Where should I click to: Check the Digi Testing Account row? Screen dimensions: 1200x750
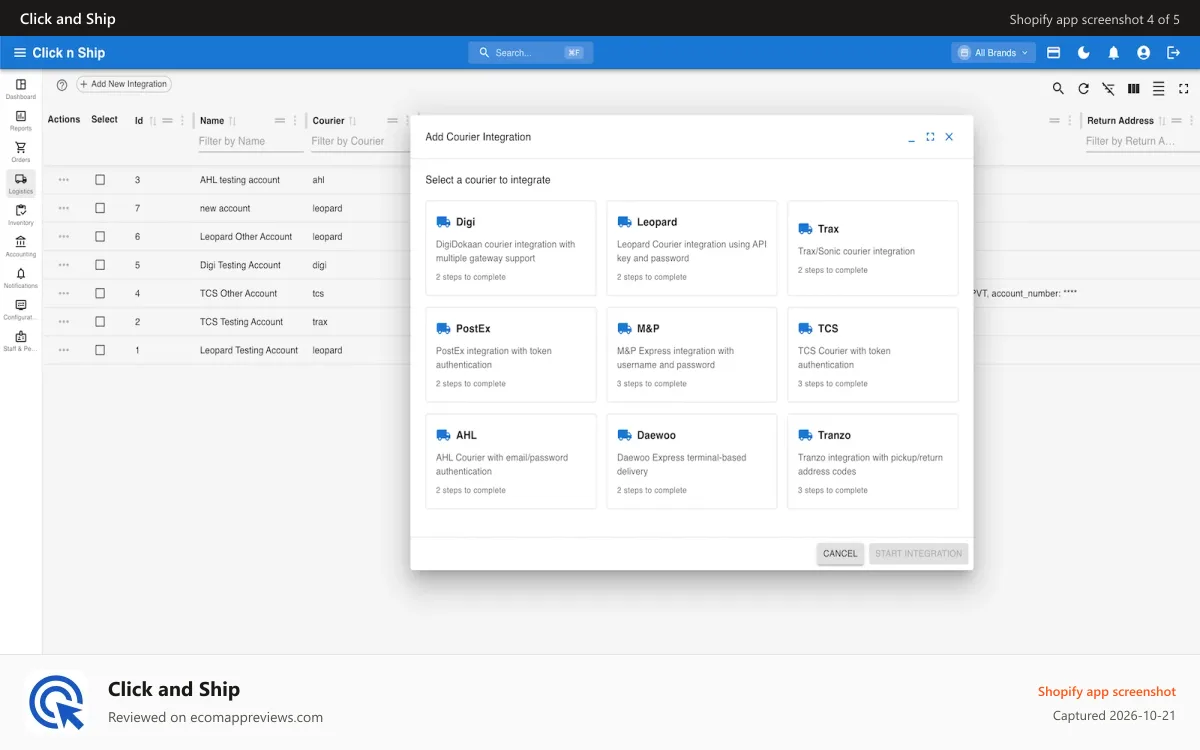[100, 265]
